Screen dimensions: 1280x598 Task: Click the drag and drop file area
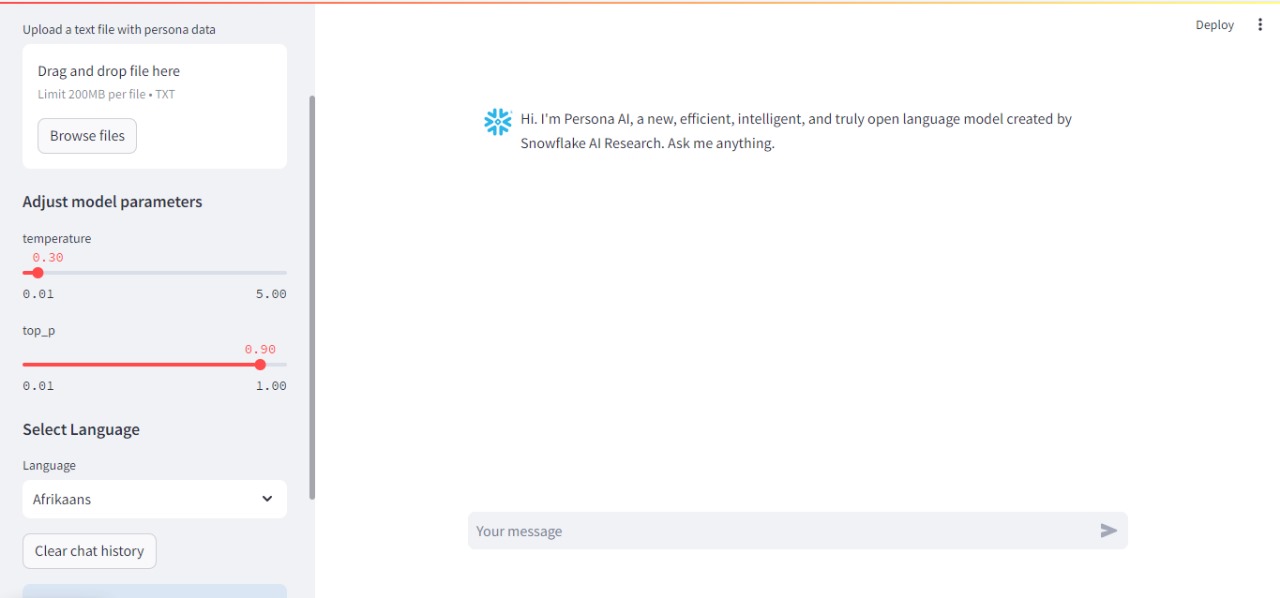pyautogui.click(x=155, y=106)
